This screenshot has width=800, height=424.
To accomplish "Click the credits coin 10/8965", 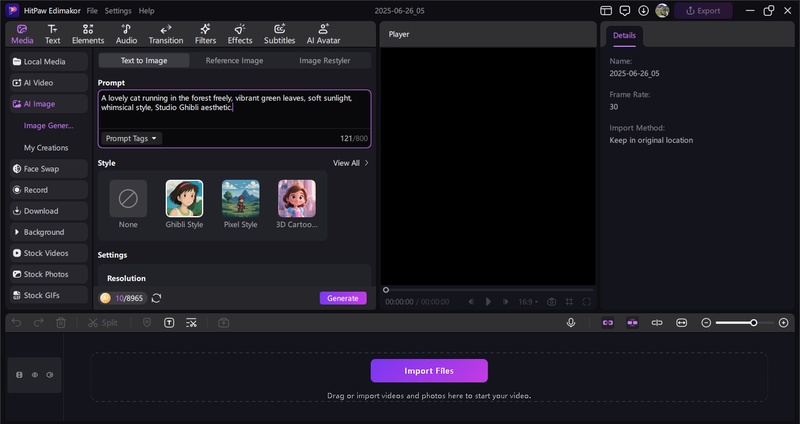I will click(123, 298).
